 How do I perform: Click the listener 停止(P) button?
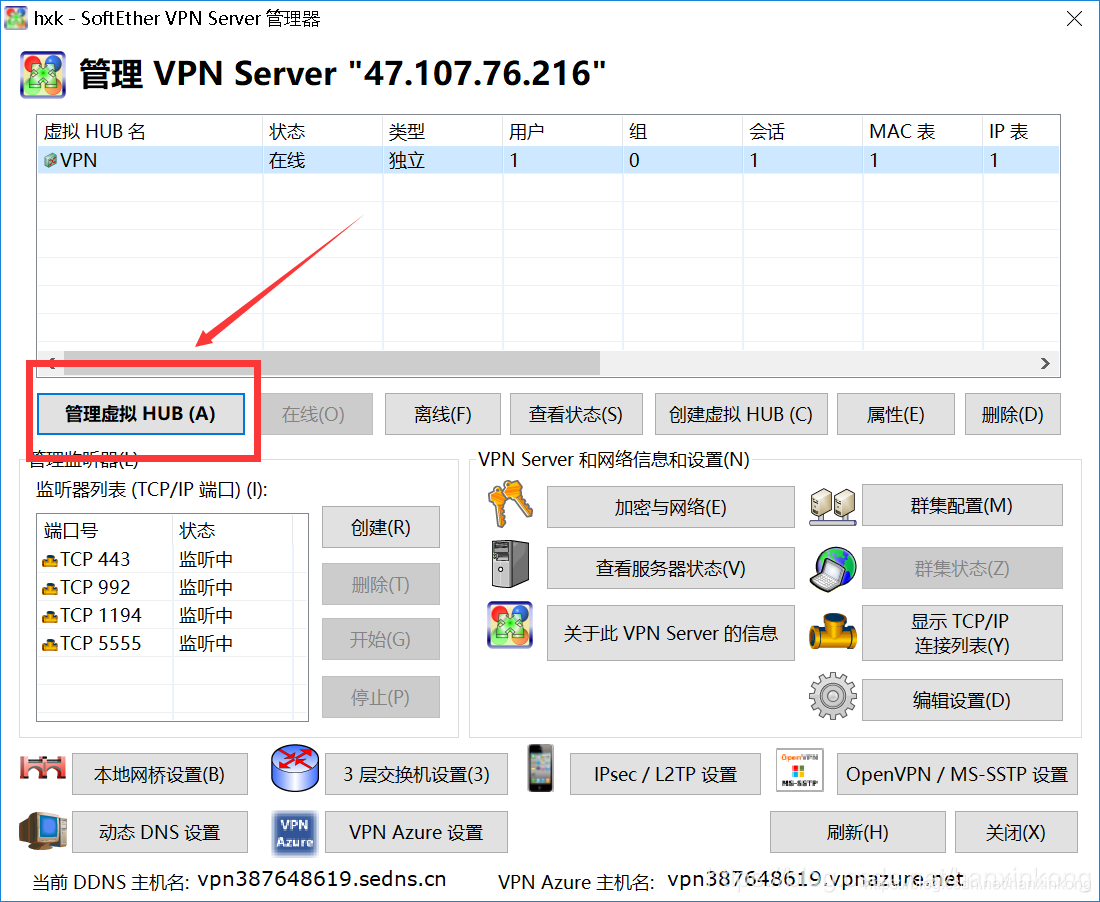[x=381, y=696]
